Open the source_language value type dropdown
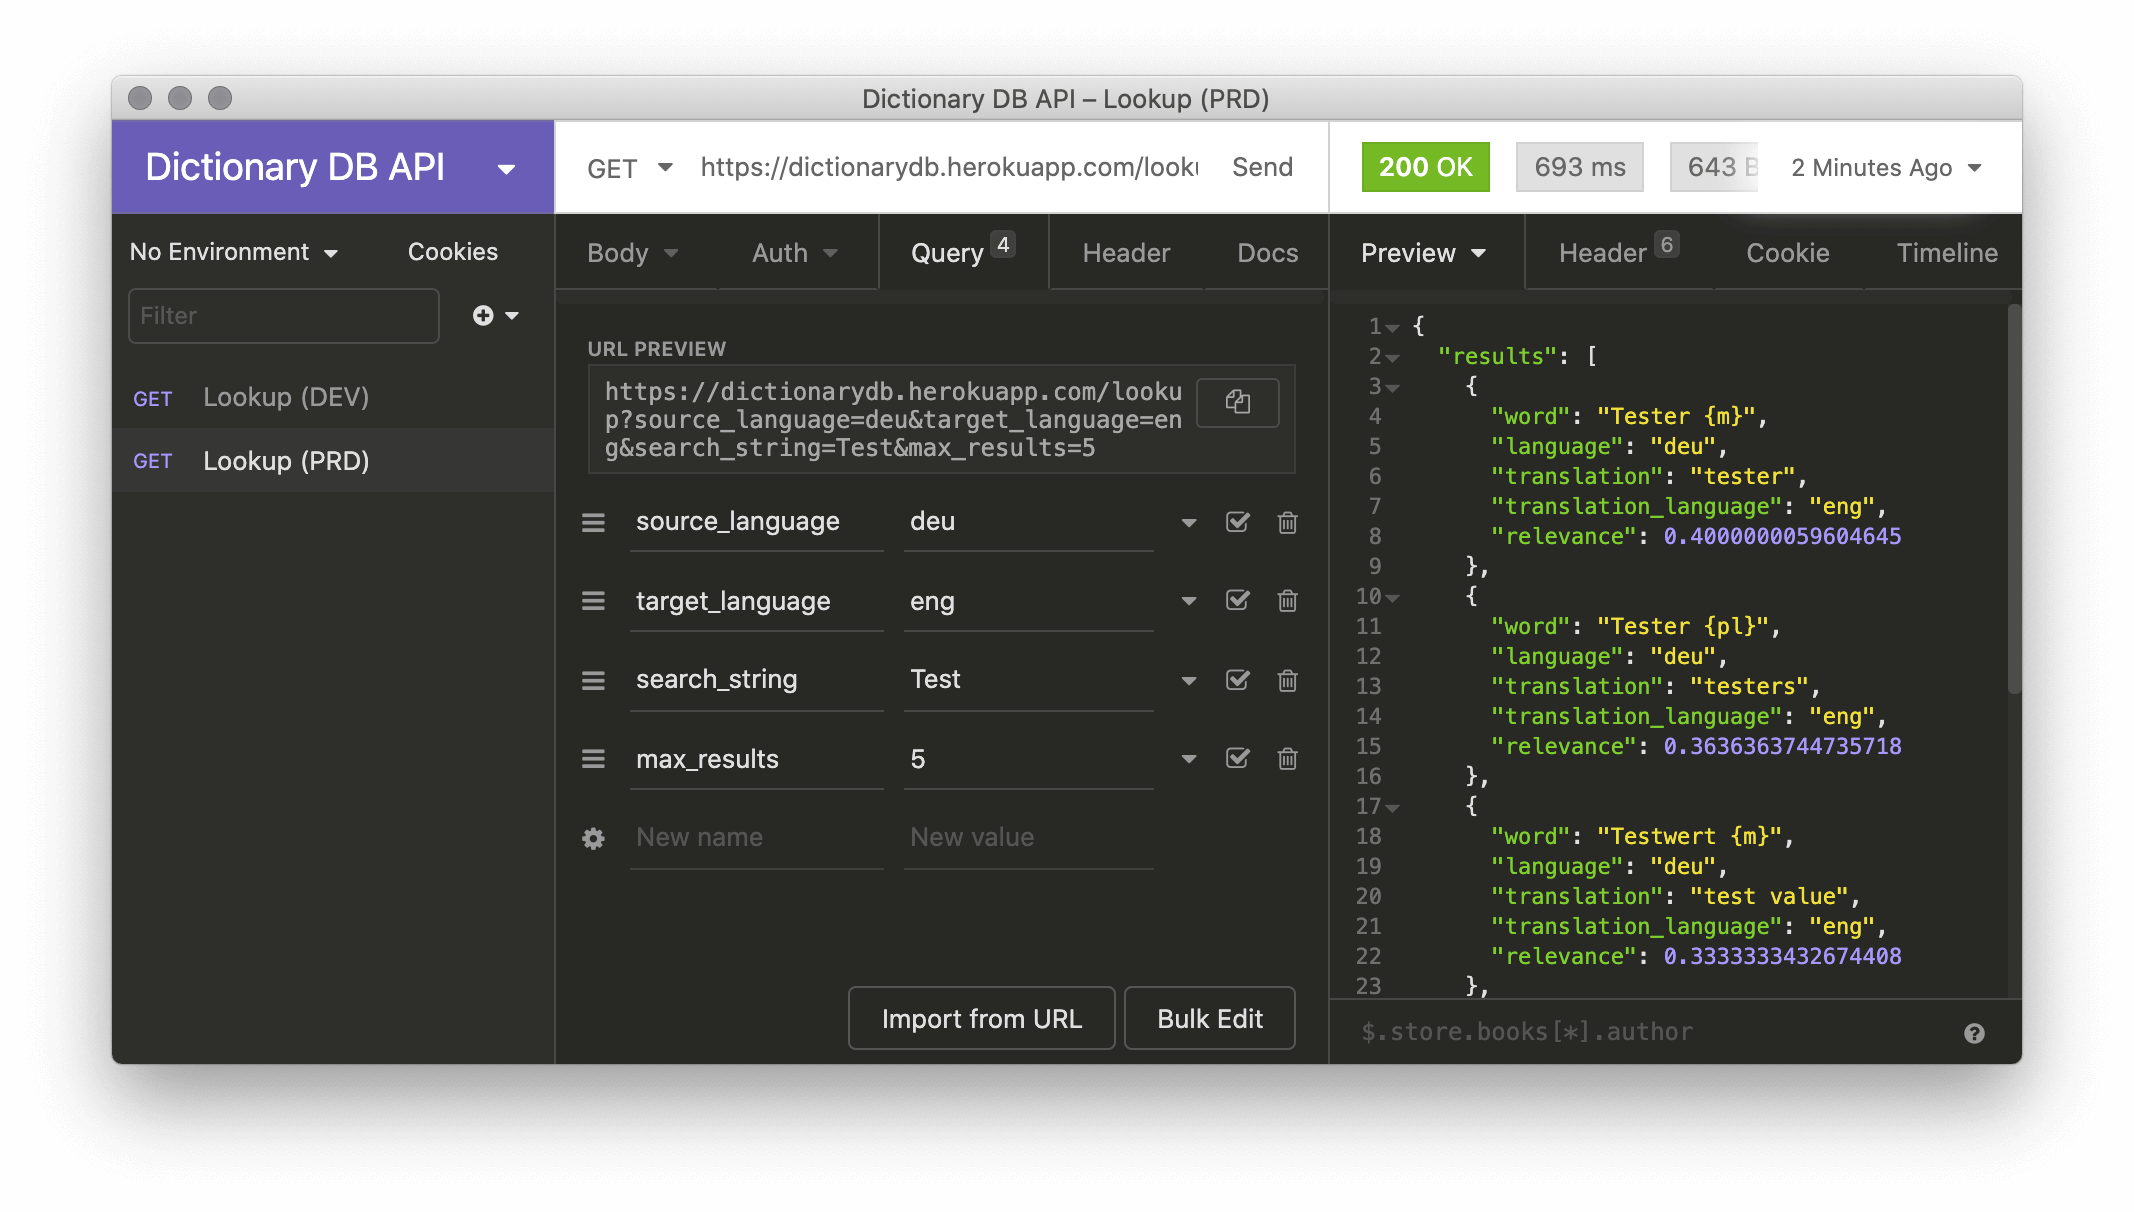This screenshot has width=2134, height=1212. point(1189,522)
